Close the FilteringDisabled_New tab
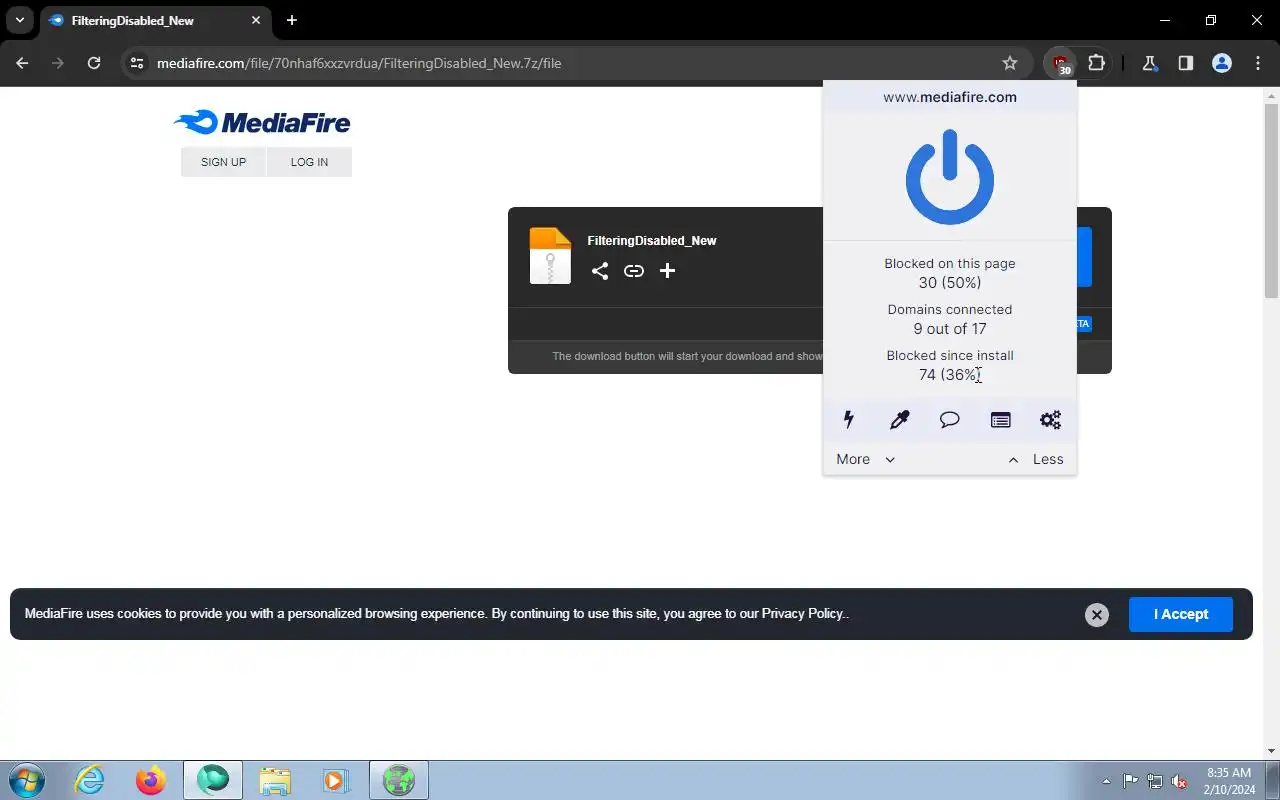The width and height of the screenshot is (1280, 800). 256,20
